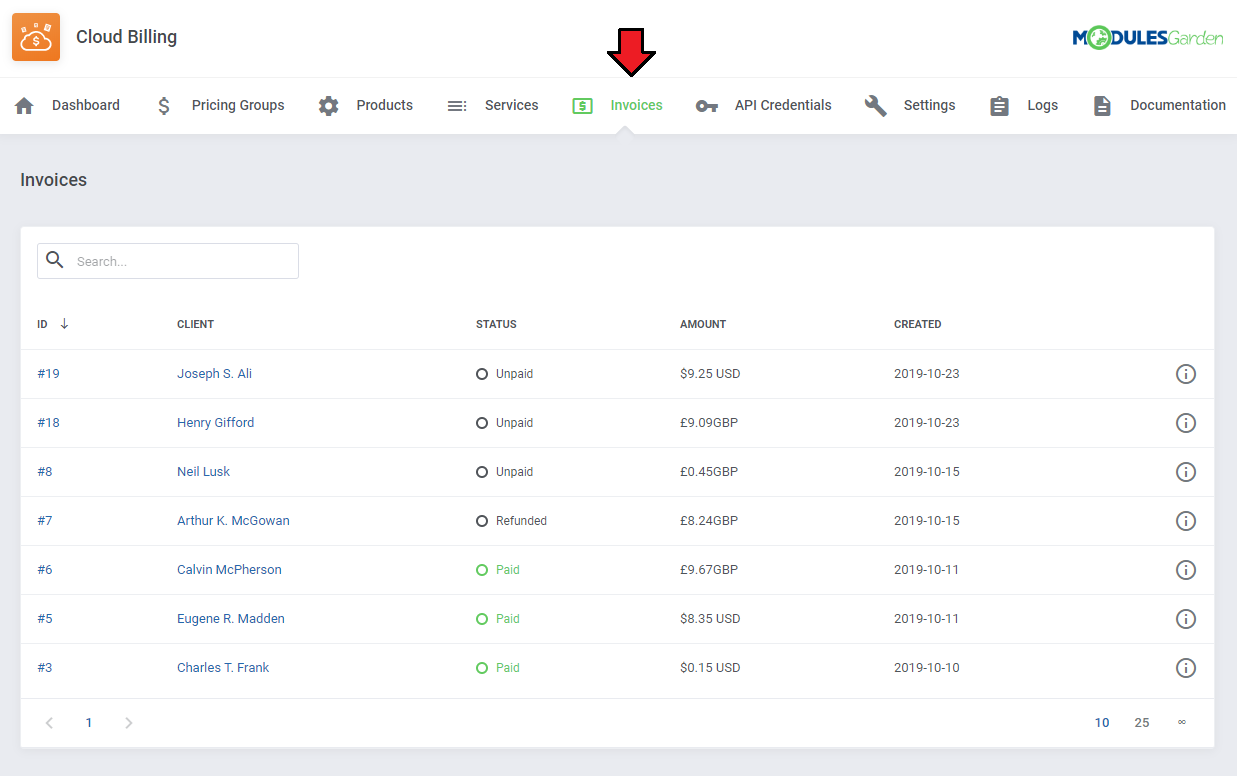Click the Pricing Groups dollar icon
The height and width of the screenshot is (776, 1237).
(164, 106)
